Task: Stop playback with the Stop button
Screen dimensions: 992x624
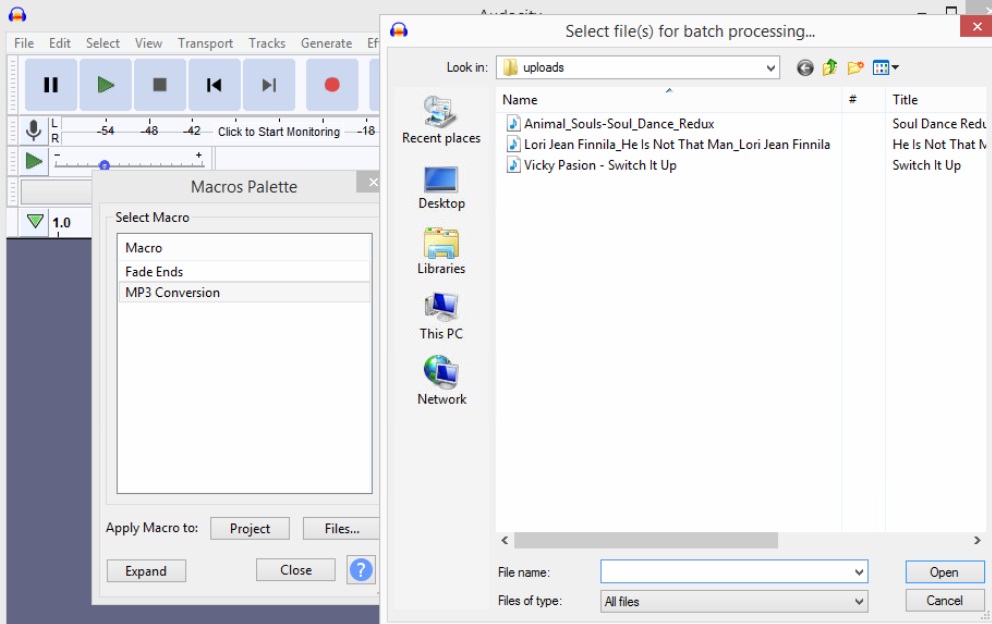Action: (x=160, y=85)
